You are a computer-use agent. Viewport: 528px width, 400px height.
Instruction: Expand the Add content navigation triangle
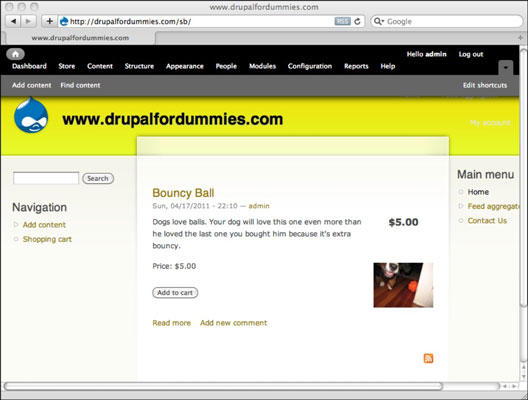(x=15, y=224)
